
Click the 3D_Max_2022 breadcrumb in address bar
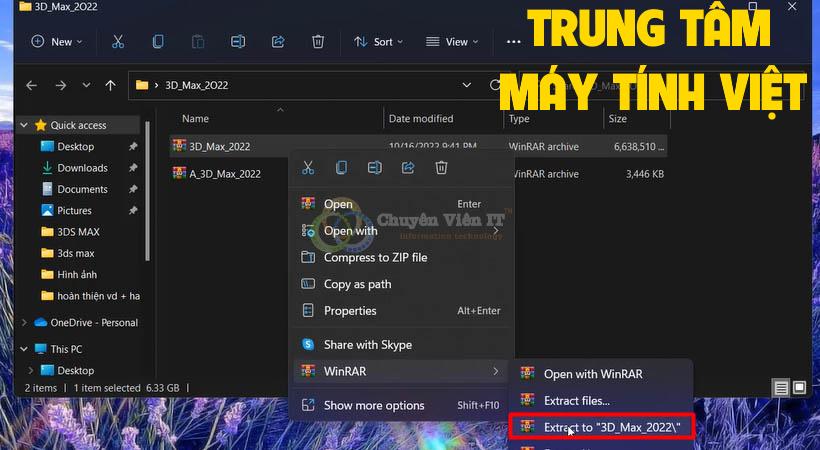coord(197,85)
